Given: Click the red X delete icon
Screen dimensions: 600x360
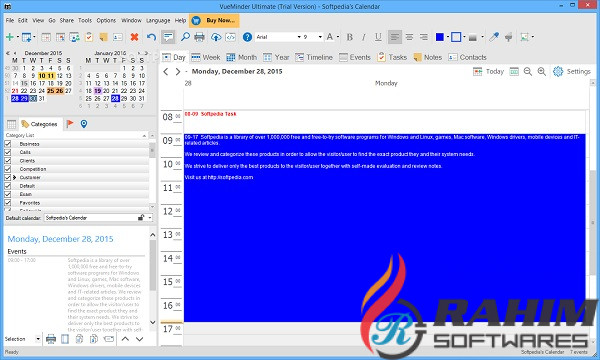Looking at the screenshot, I should click(x=134, y=37).
